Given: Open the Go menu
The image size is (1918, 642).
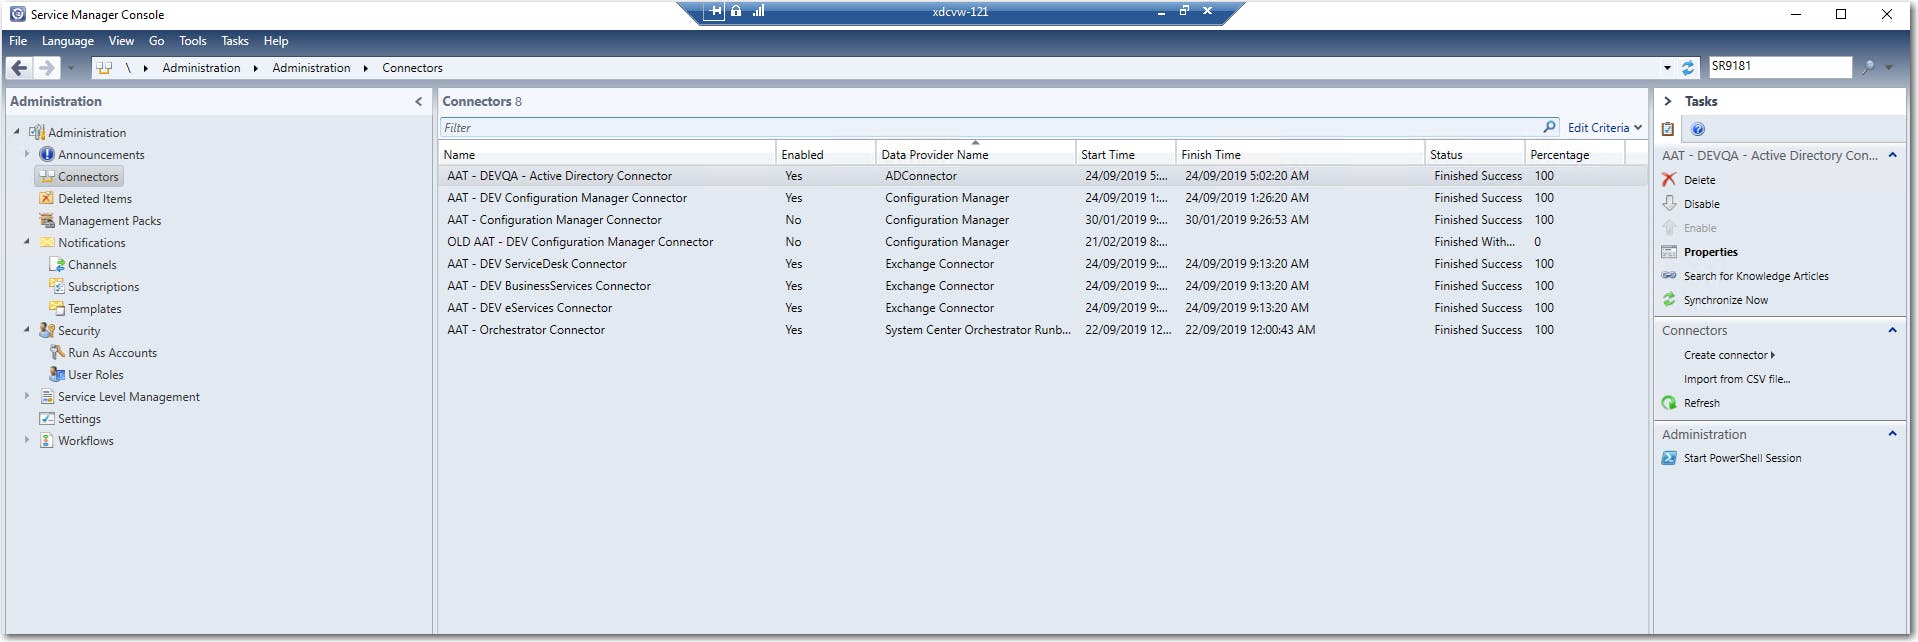Looking at the screenshot, I should (x=157, y=41).
